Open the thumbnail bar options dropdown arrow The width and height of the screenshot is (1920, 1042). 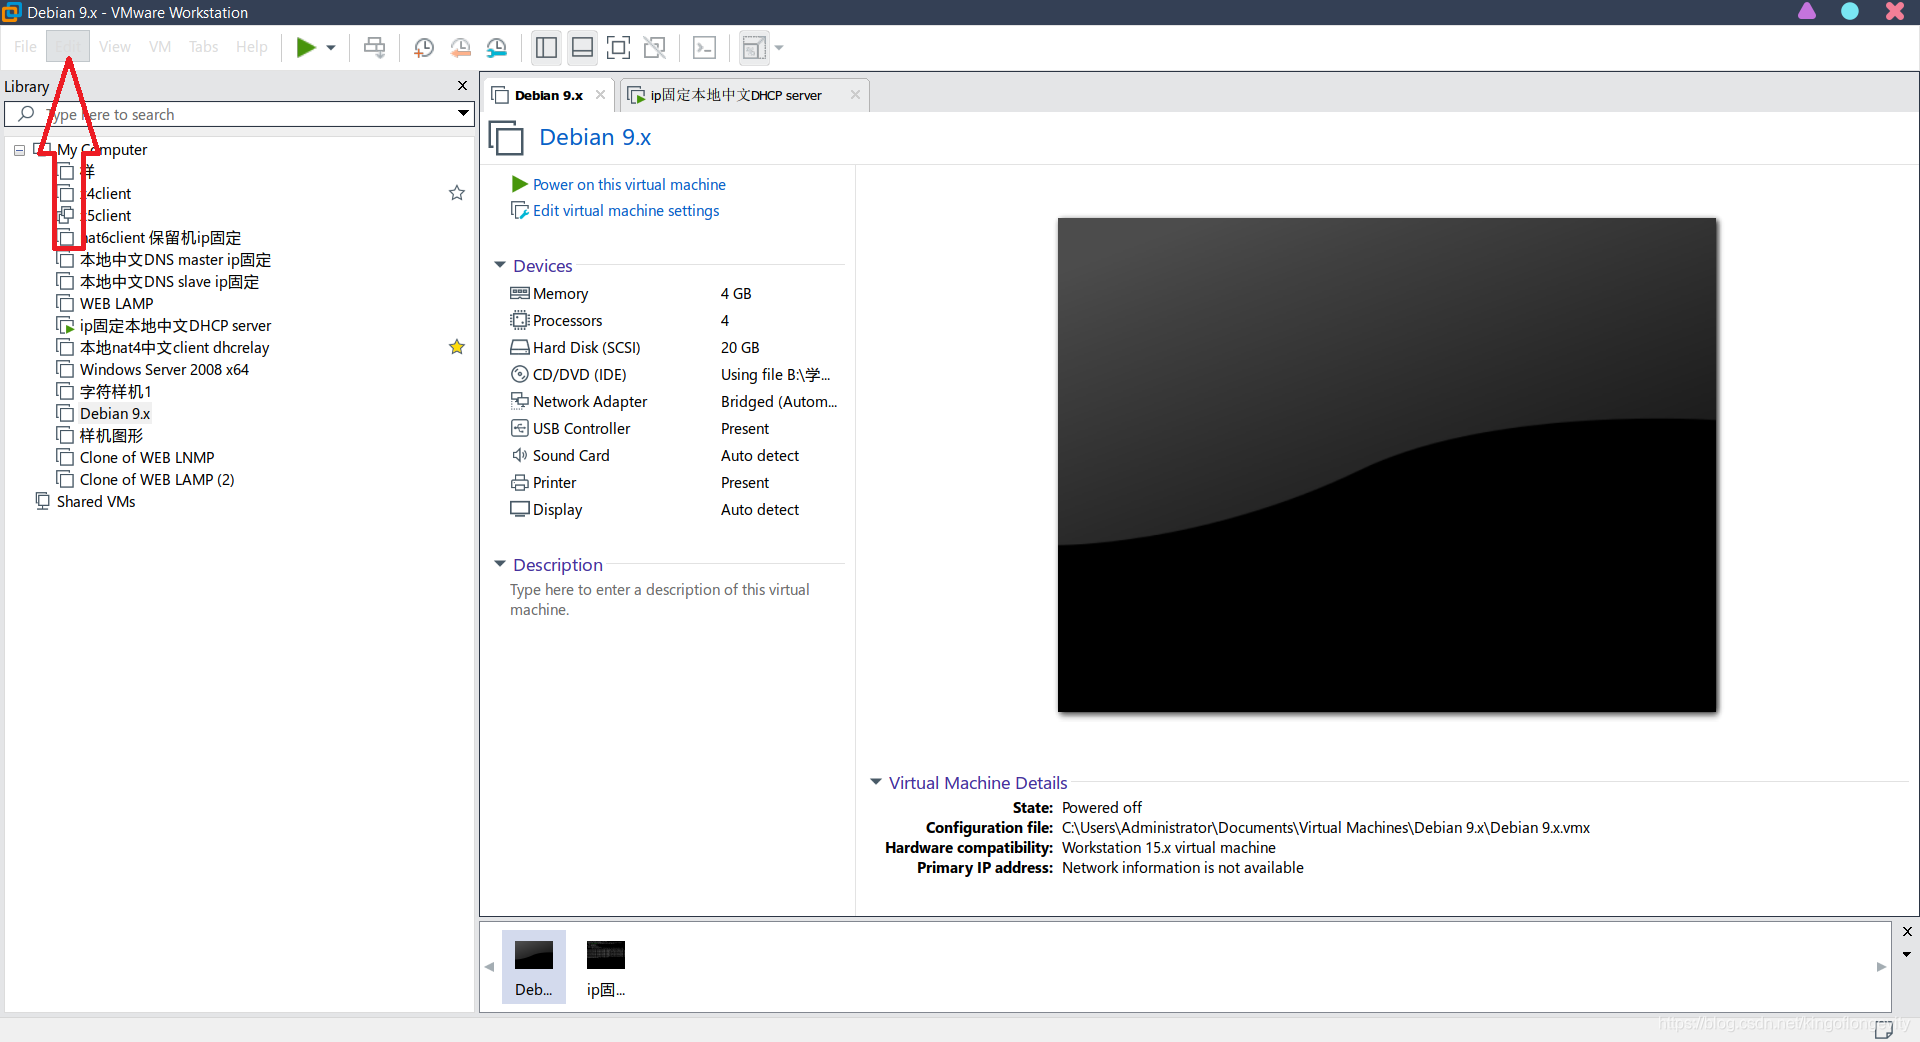[1907, 954]
